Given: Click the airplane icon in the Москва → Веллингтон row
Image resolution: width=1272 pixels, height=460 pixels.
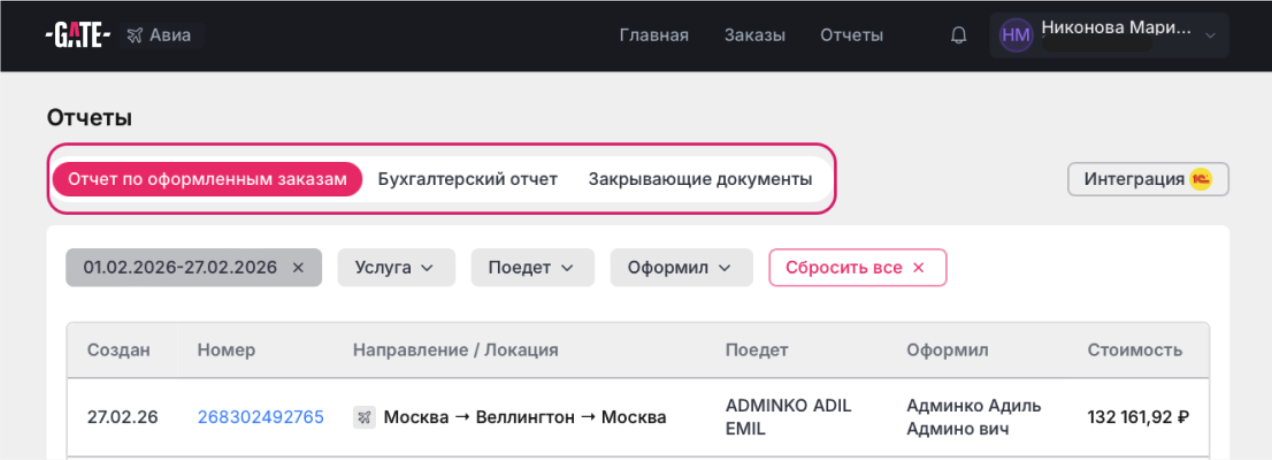Looking at the screenshot, I should click(x=364, y=418).
